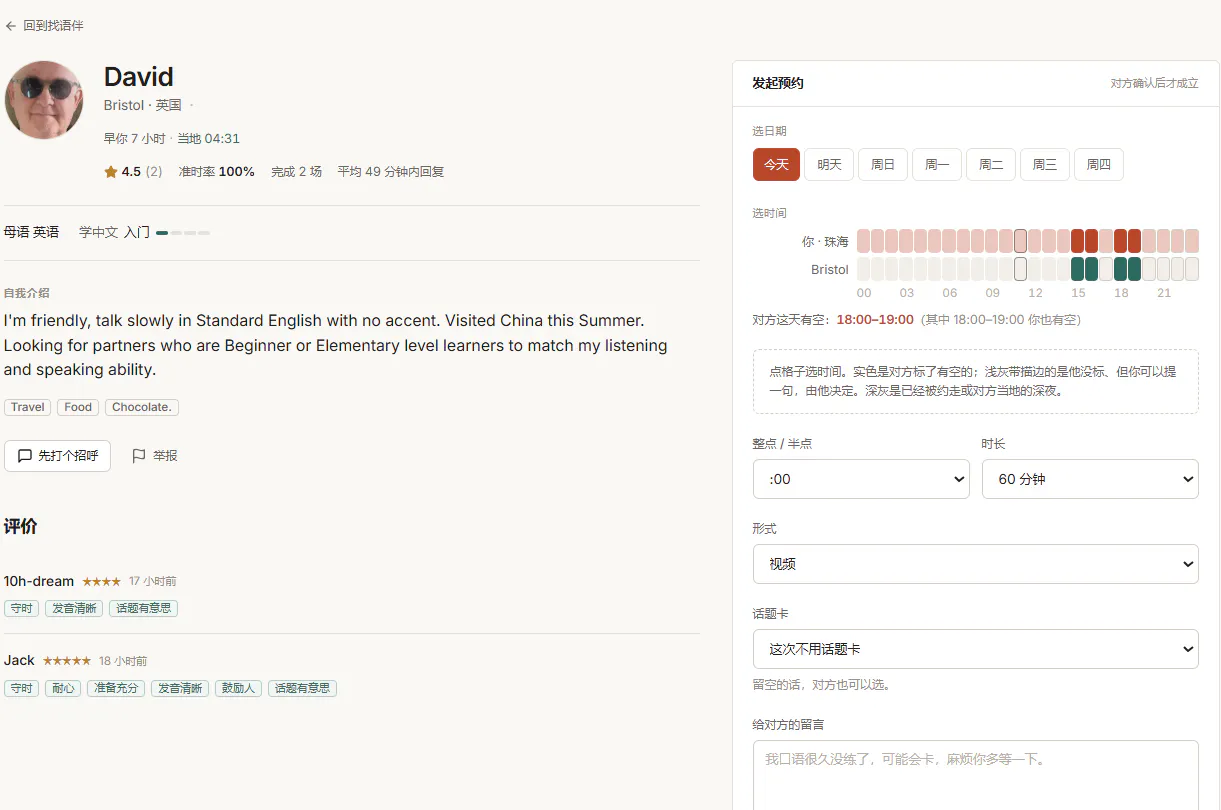1221x810 pixels.
Task: Click the flag icon next to 举报
Action: tap(139, 456)
